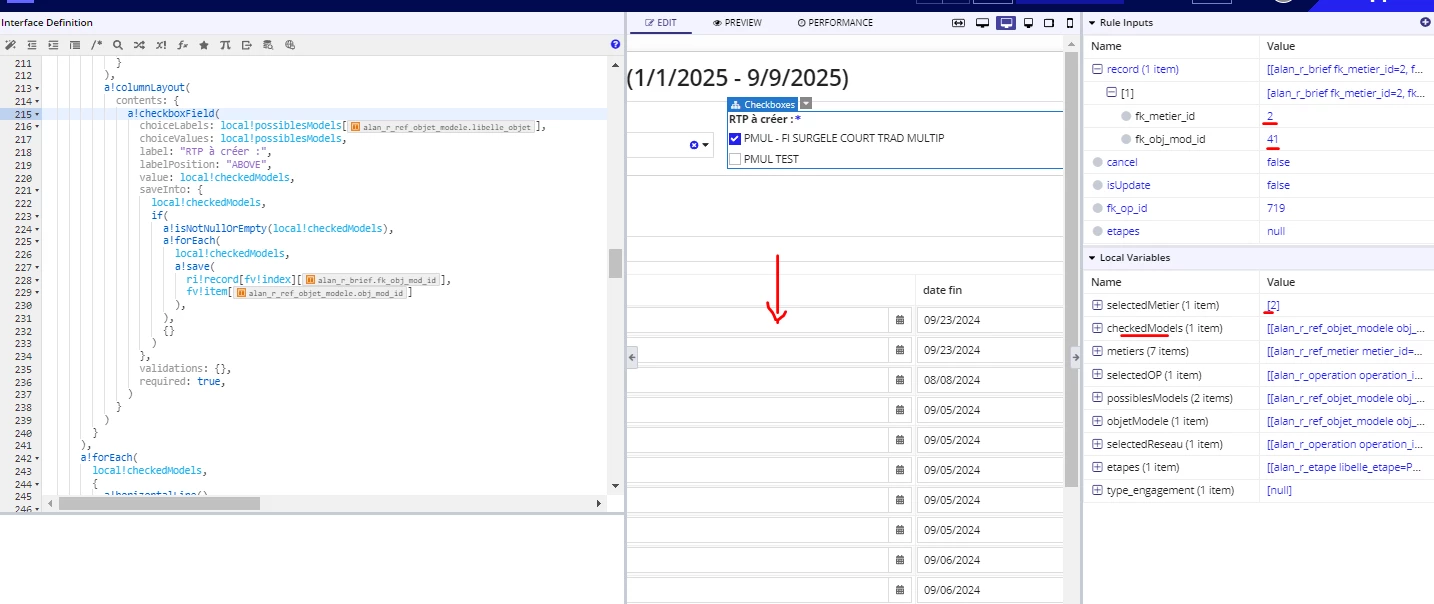Open calendar for date 08/08/2024
1434x604 pixels.
click(900, 380)
